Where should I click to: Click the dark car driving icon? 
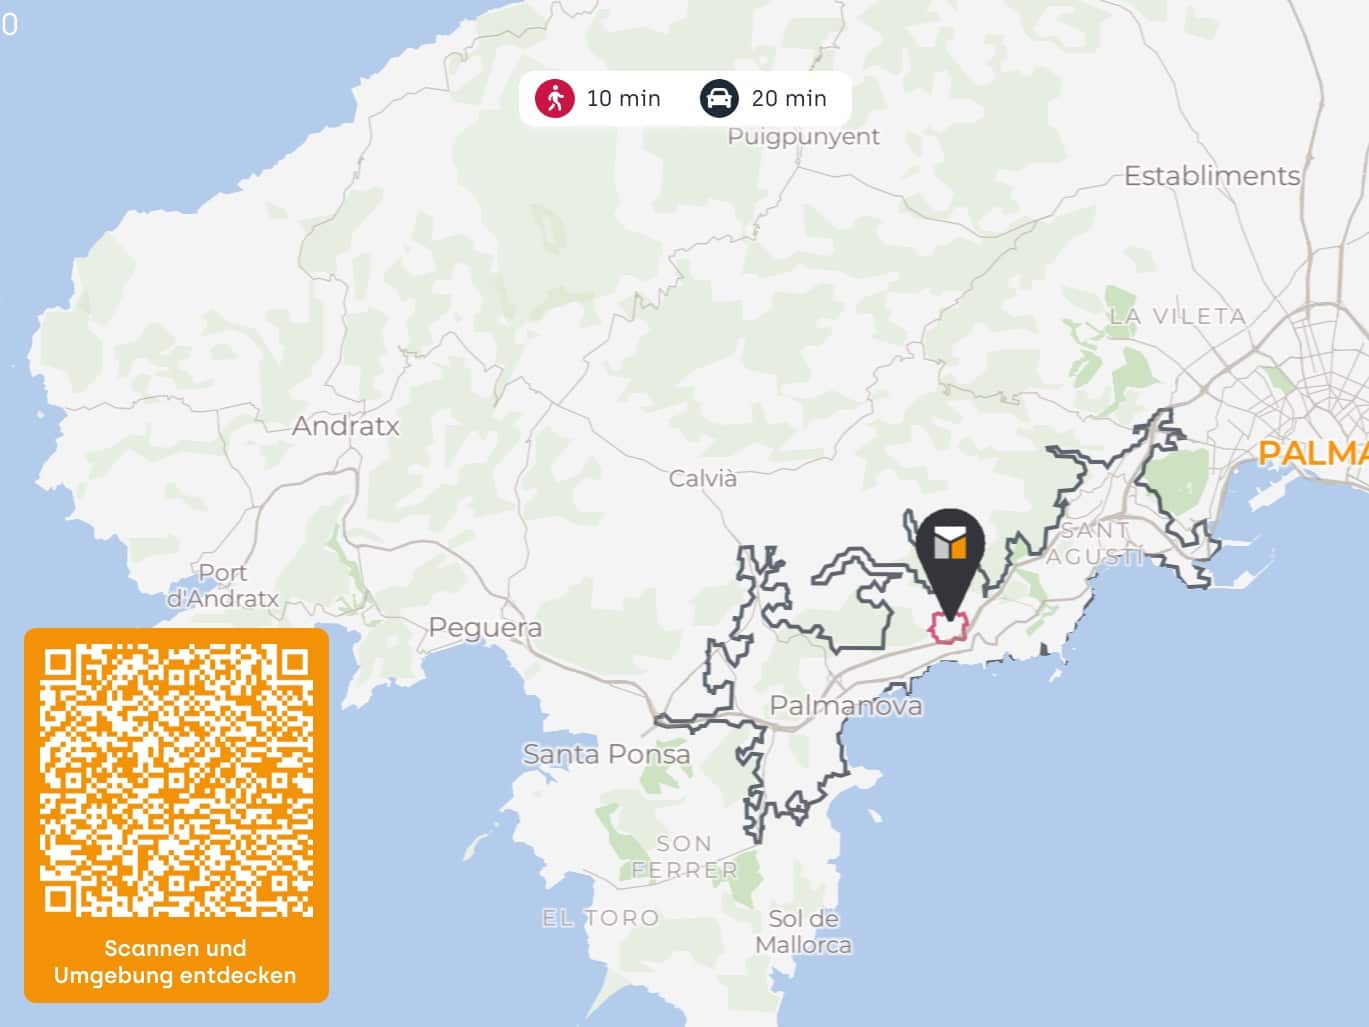[x=718, y=98]
